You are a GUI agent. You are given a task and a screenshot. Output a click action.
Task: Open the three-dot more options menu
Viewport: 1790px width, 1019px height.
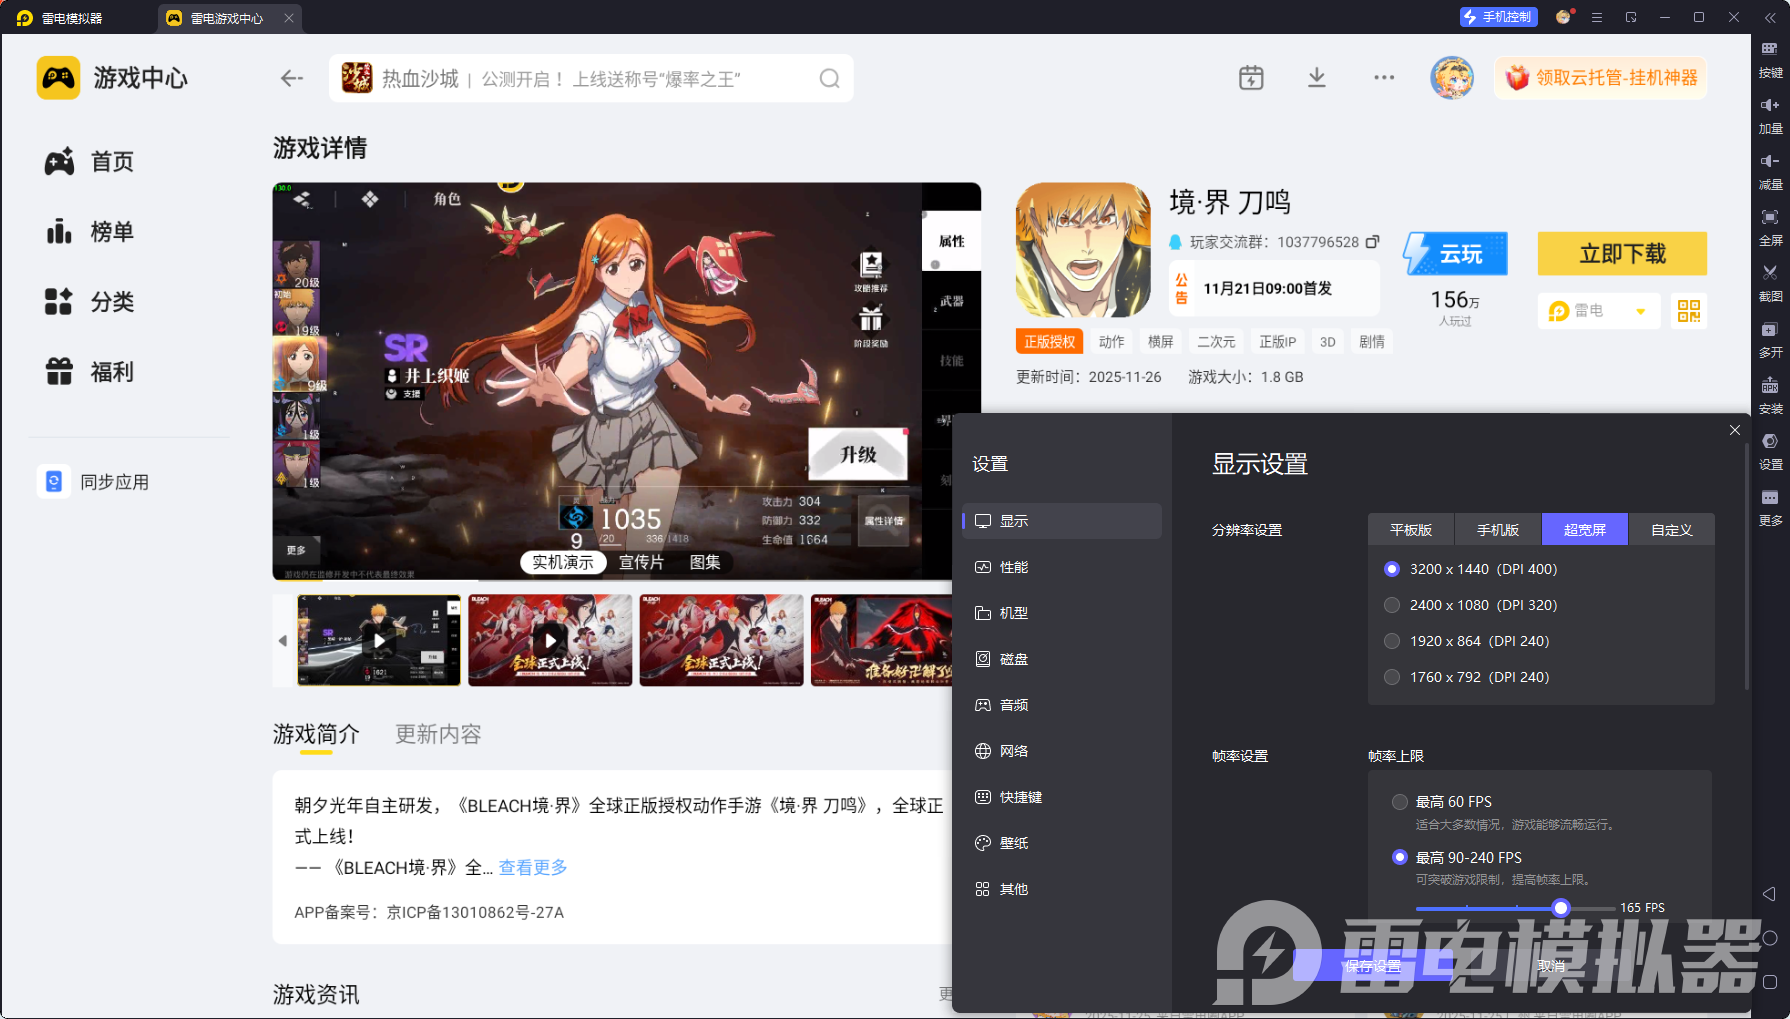[x=1384, y=78]
